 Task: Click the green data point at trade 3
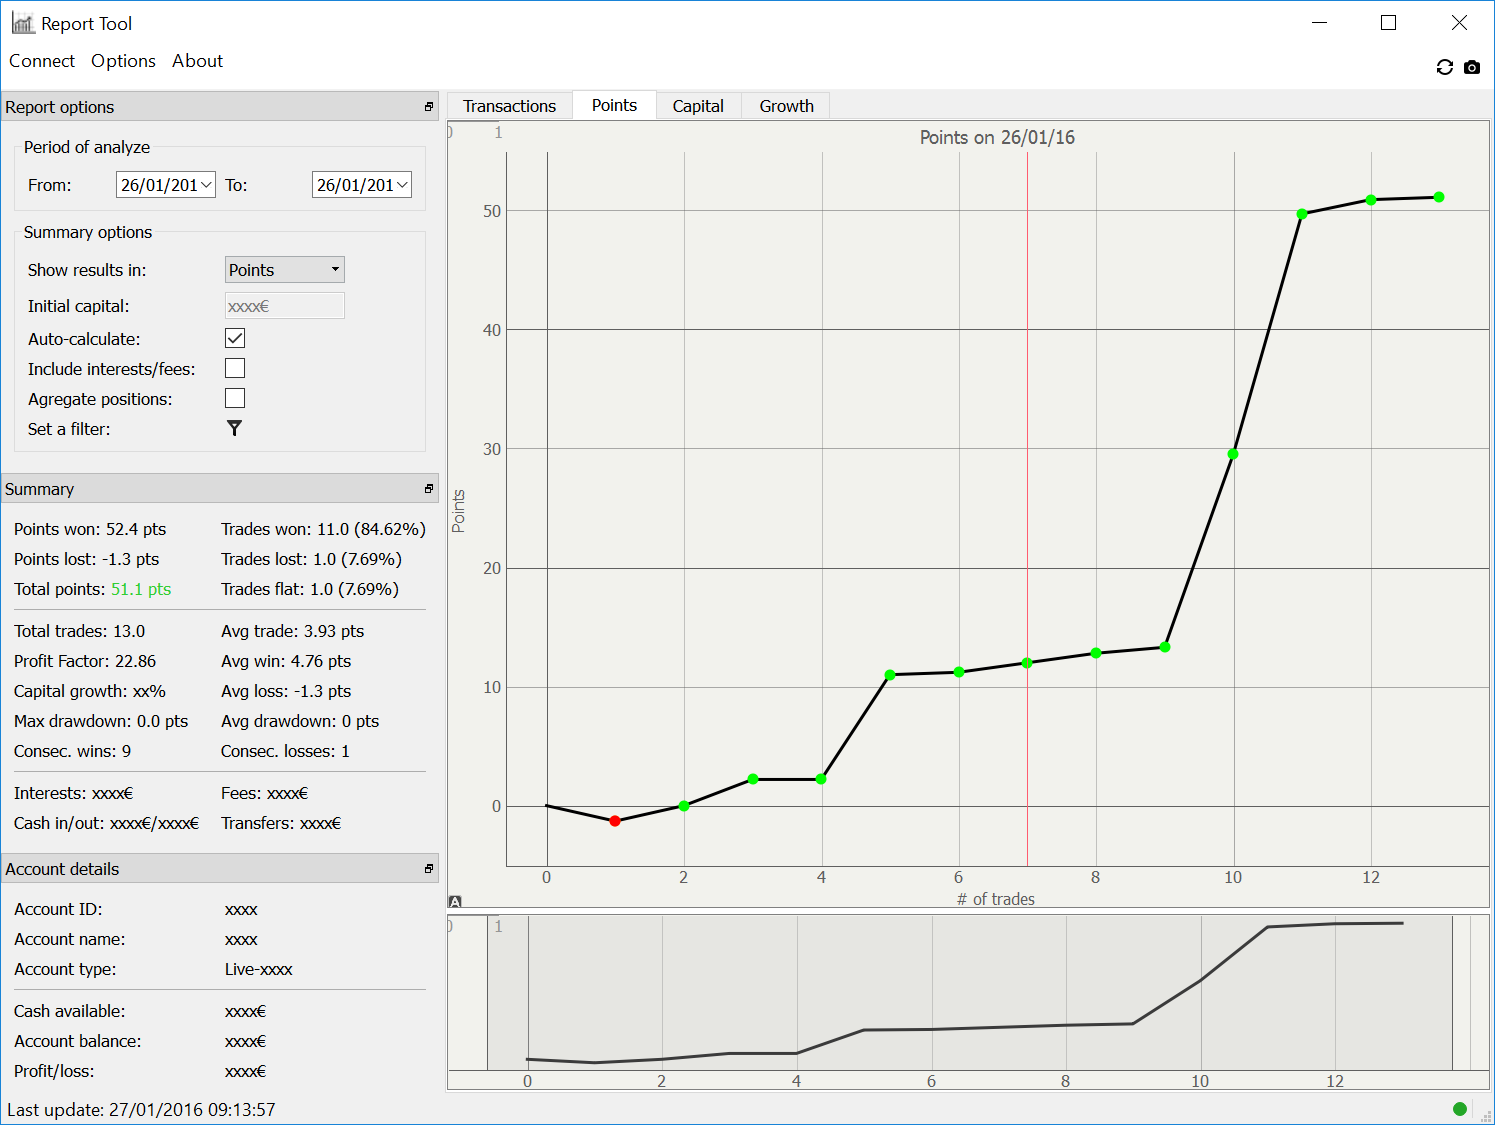tap(753, 779)
